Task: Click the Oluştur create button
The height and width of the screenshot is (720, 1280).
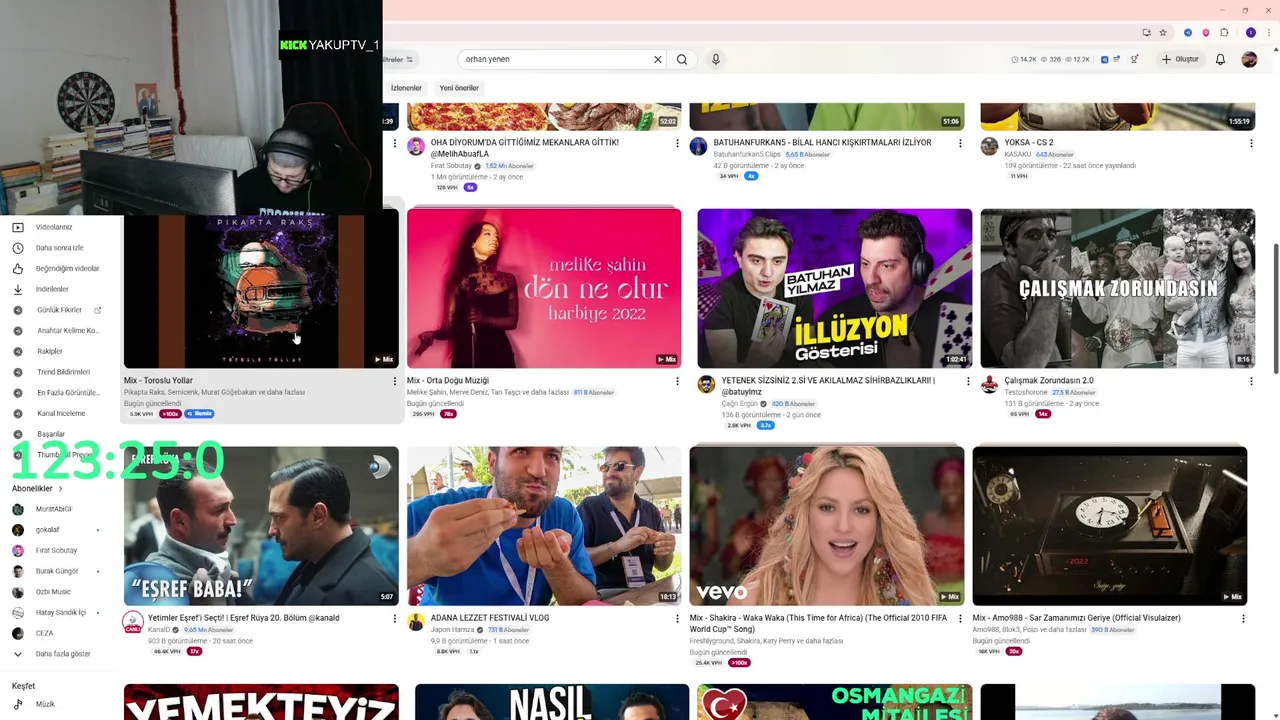Action: [1180, 59]
